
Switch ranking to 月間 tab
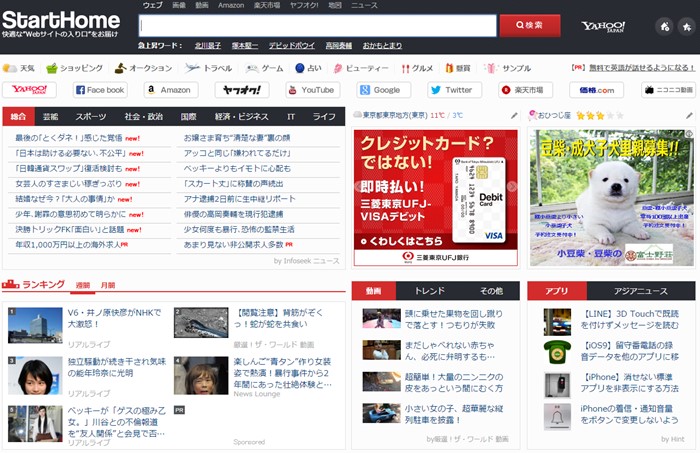(108, 285)
